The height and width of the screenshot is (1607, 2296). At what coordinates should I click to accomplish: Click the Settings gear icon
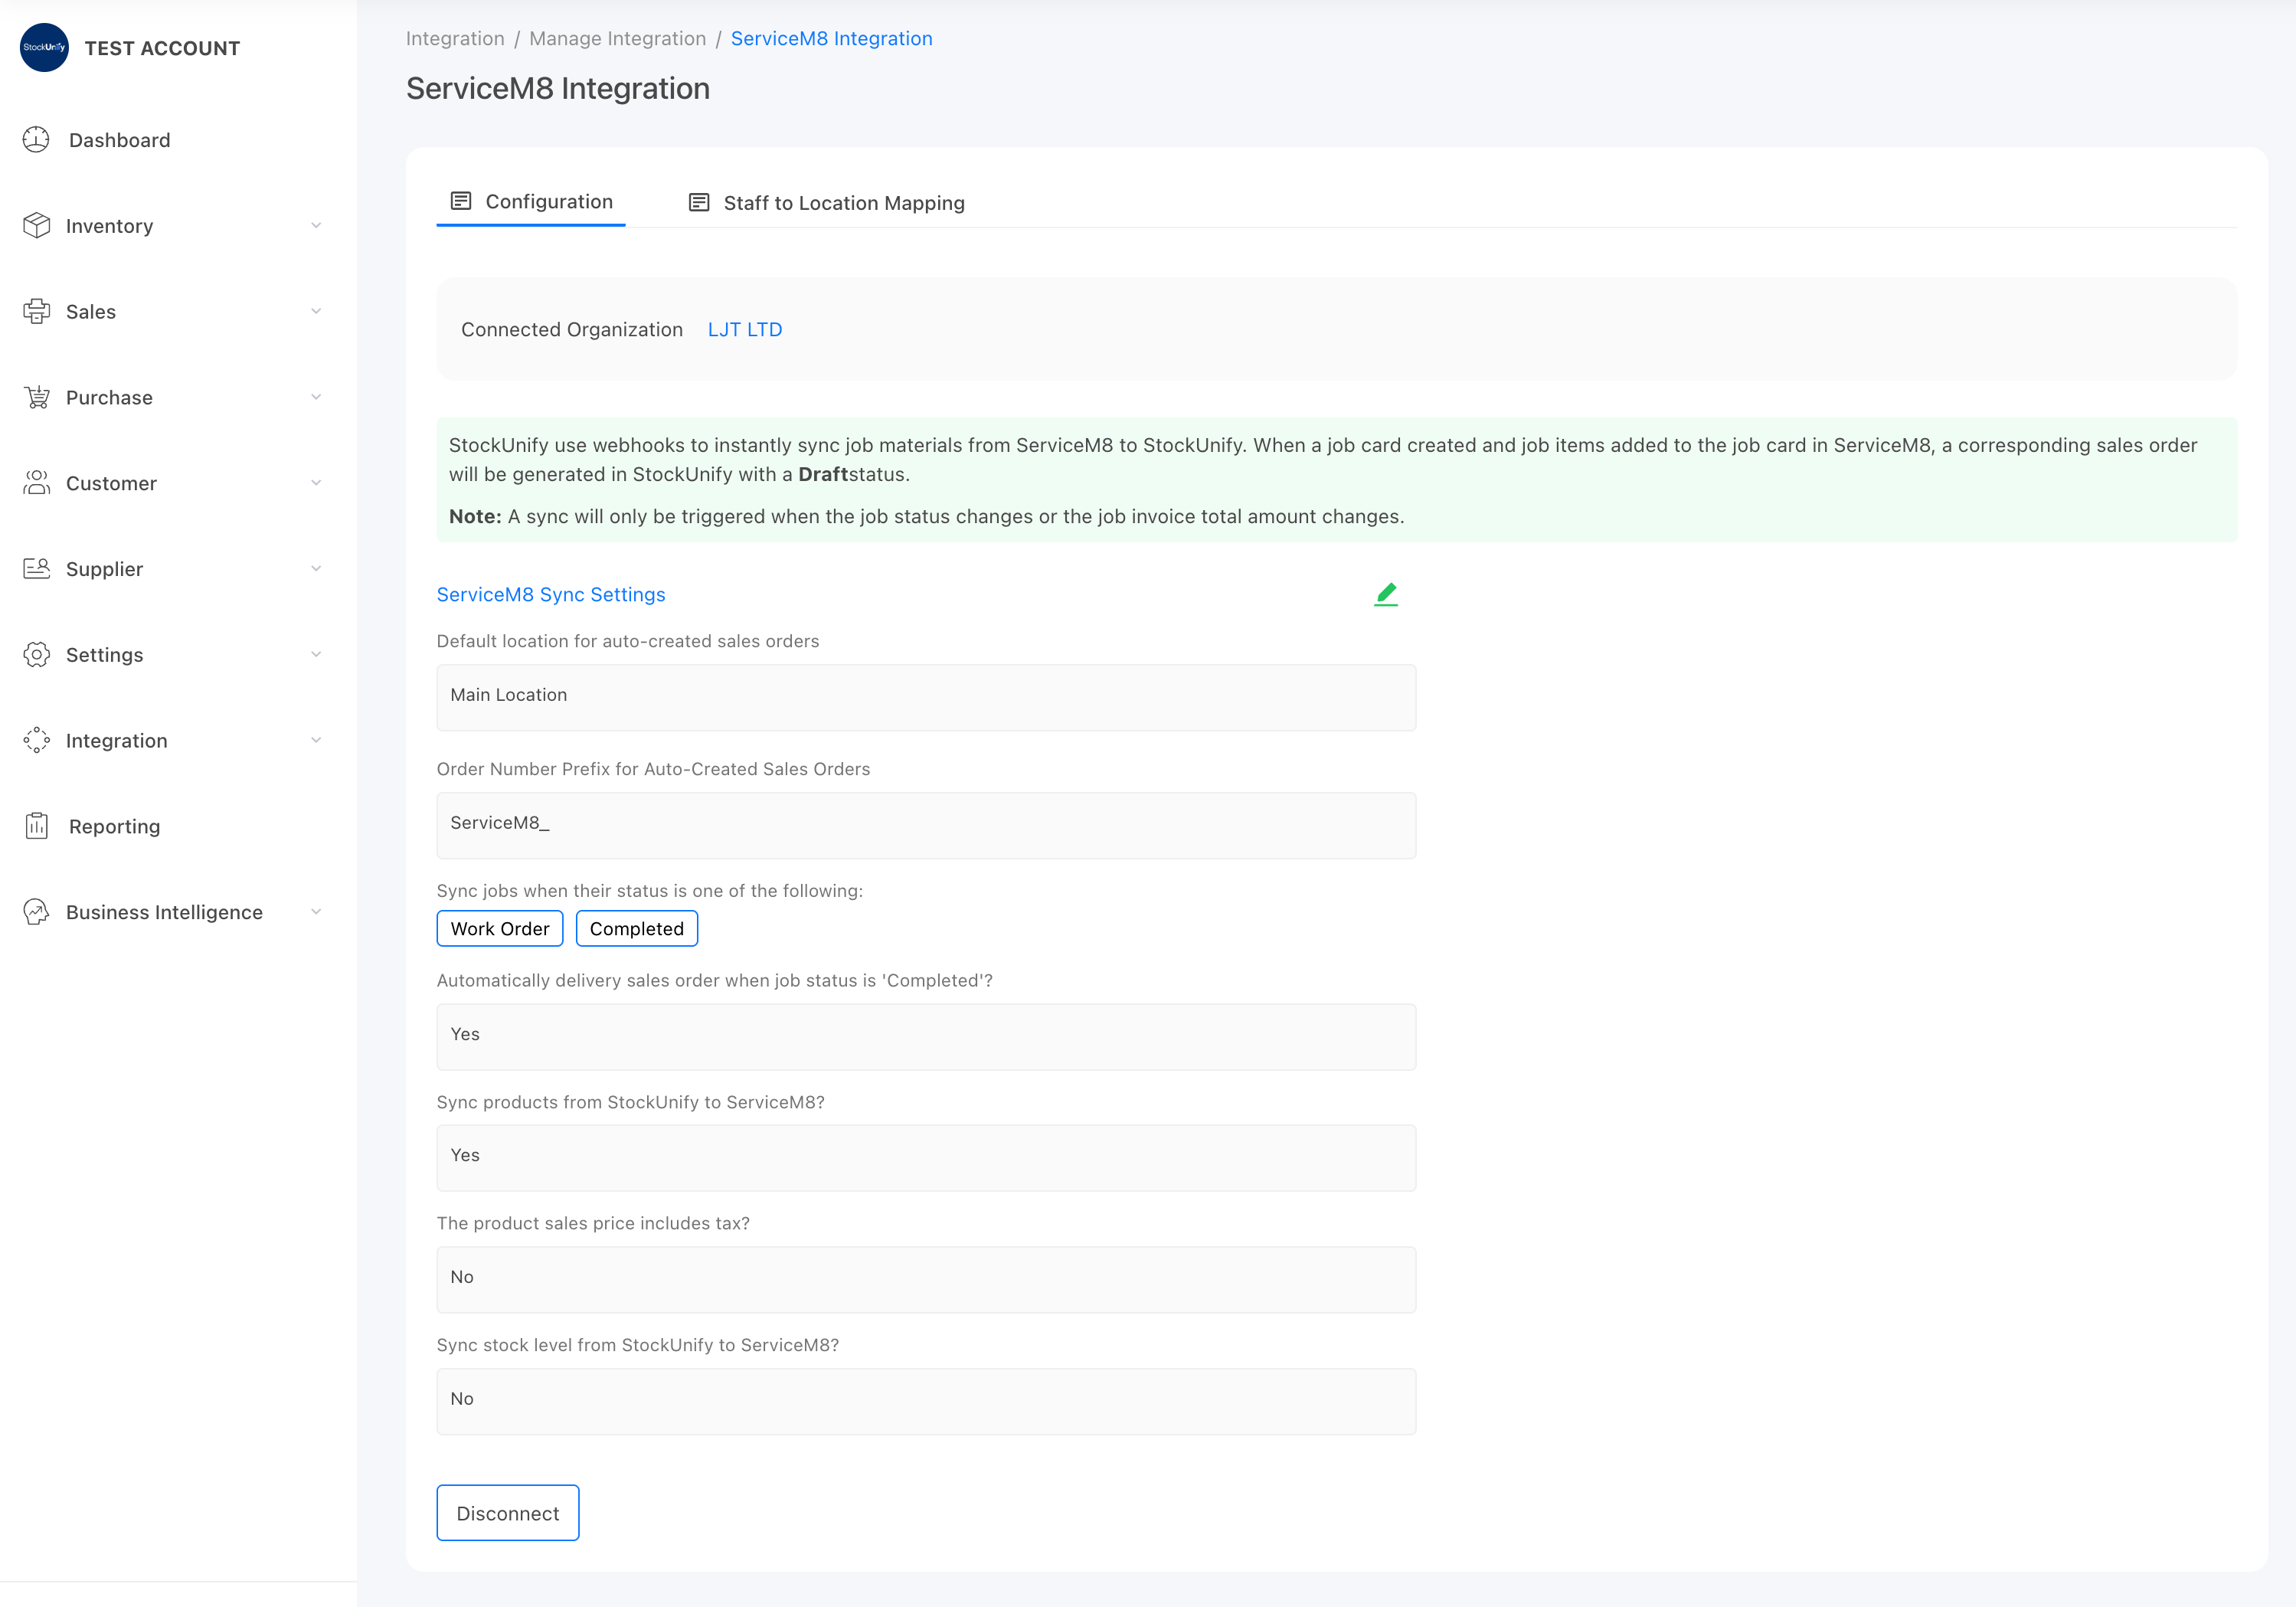click(x=36, y=655)
